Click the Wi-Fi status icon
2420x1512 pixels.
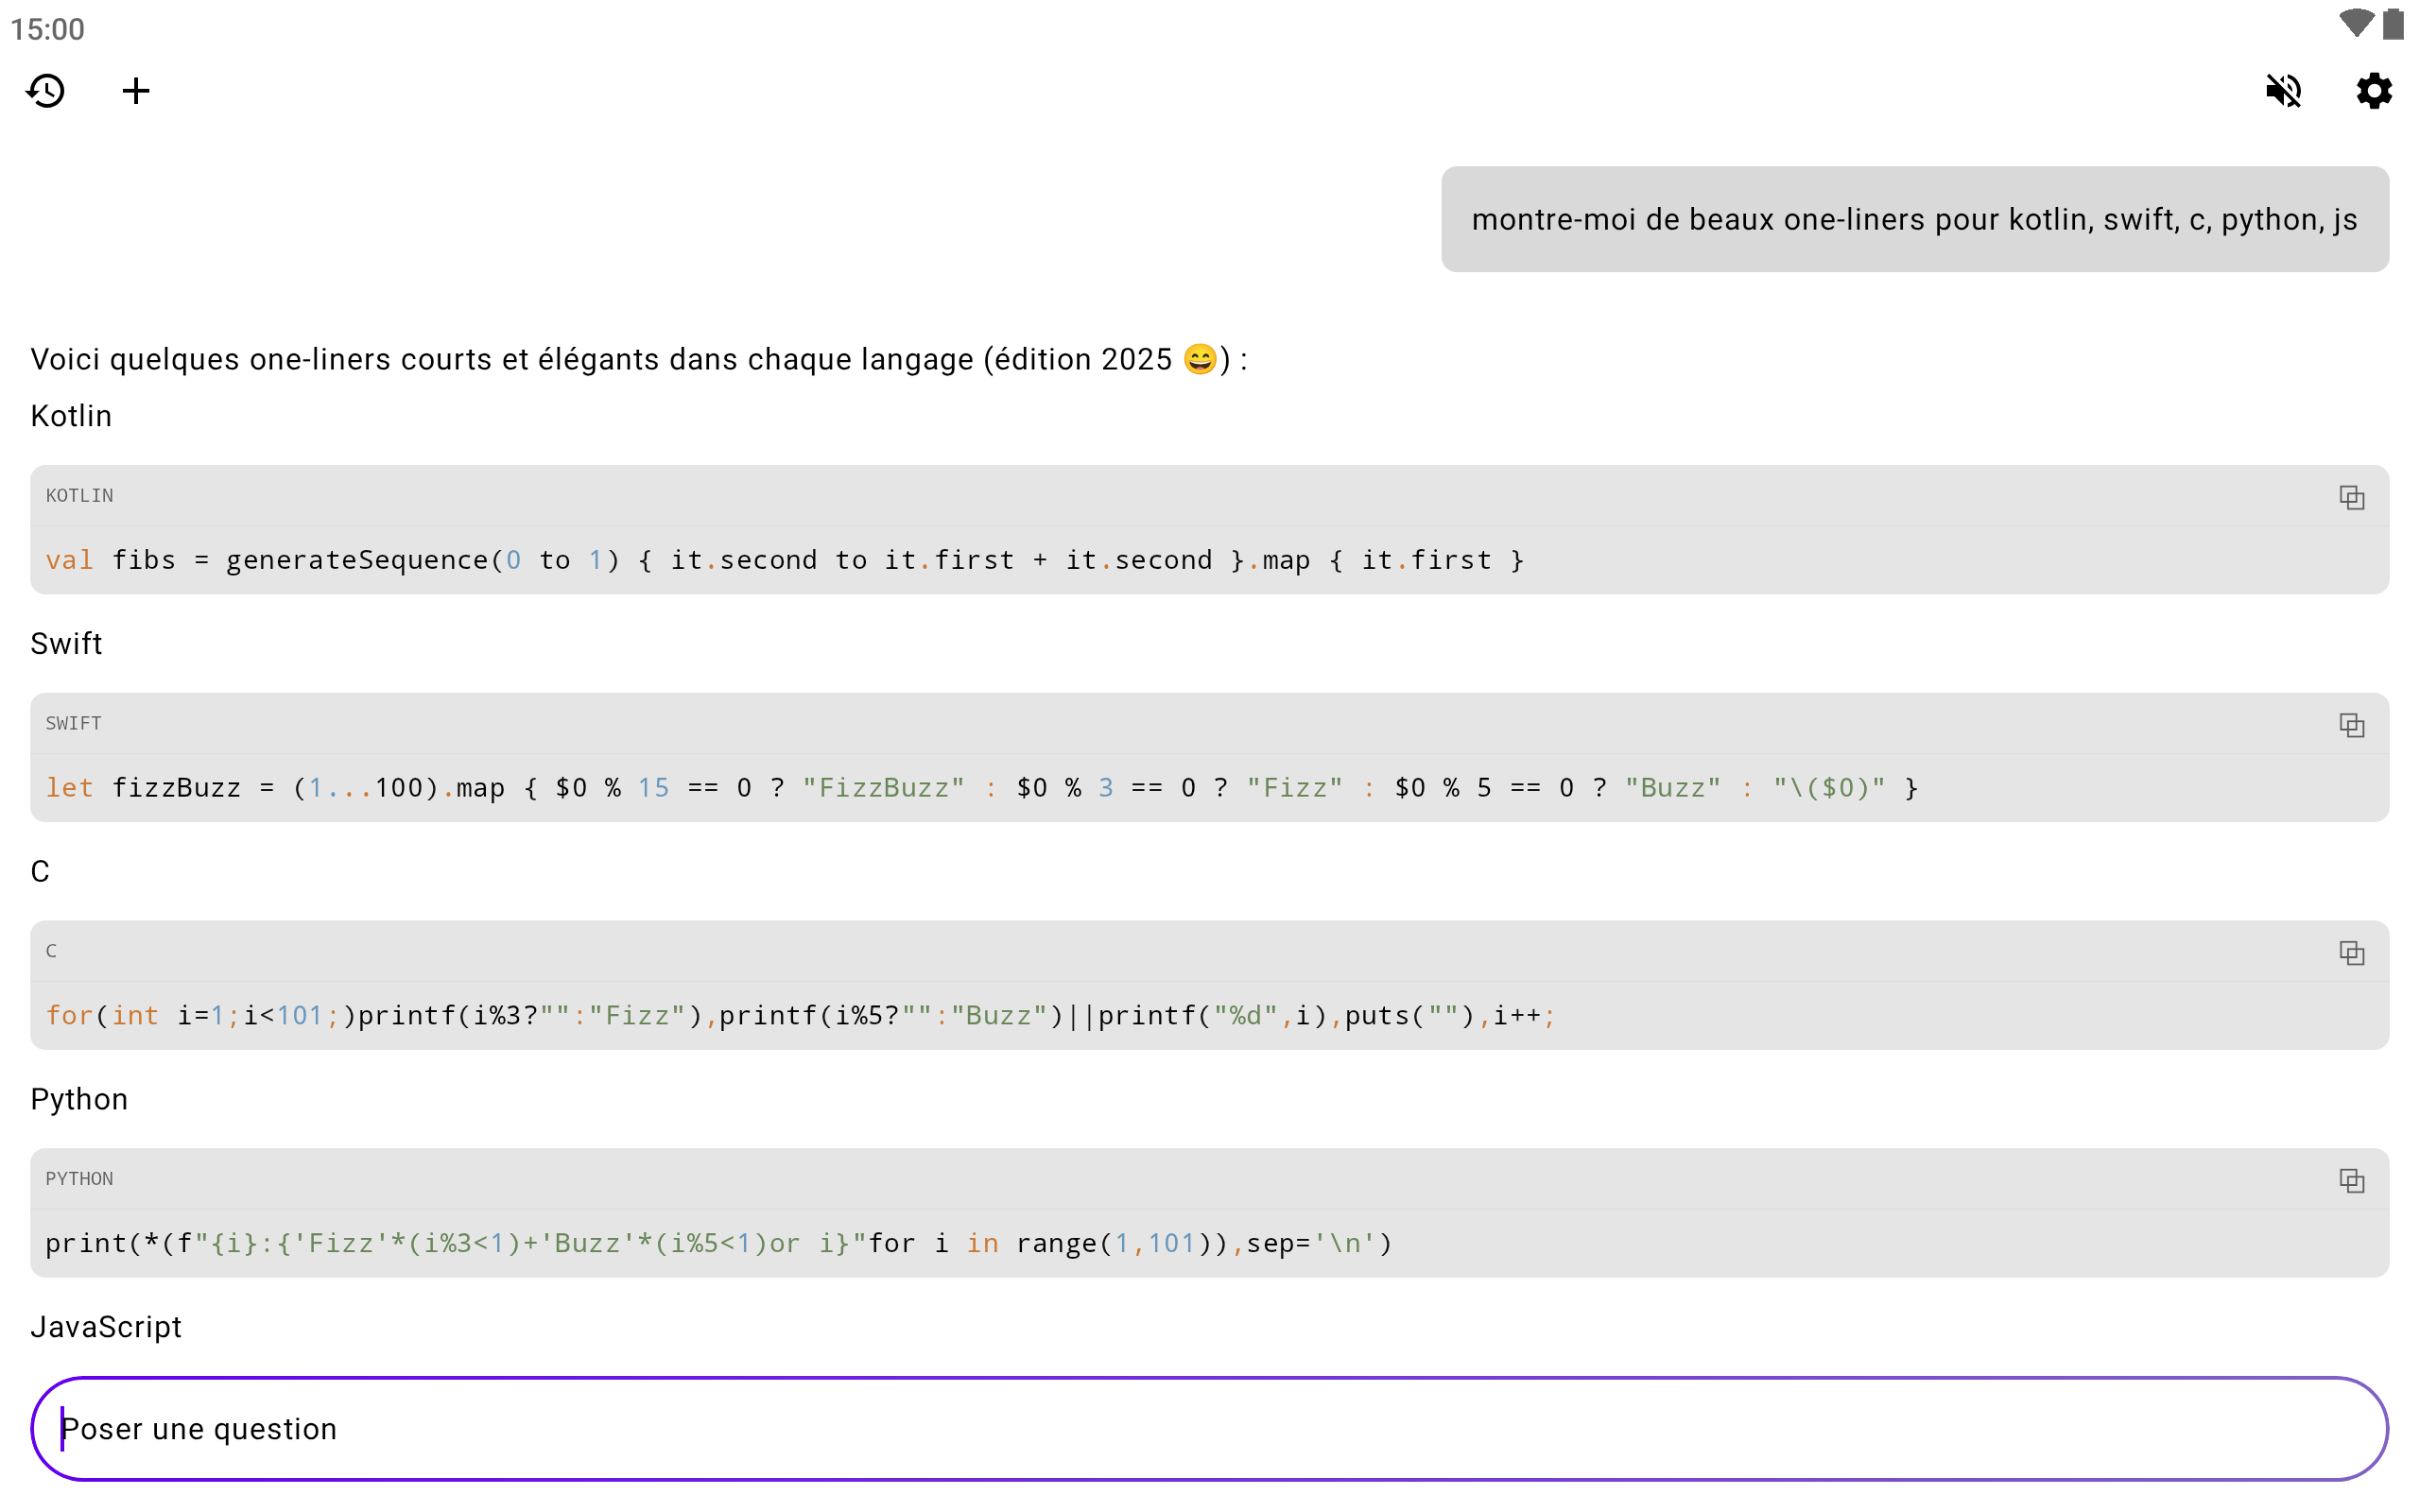pos(2355,24)
